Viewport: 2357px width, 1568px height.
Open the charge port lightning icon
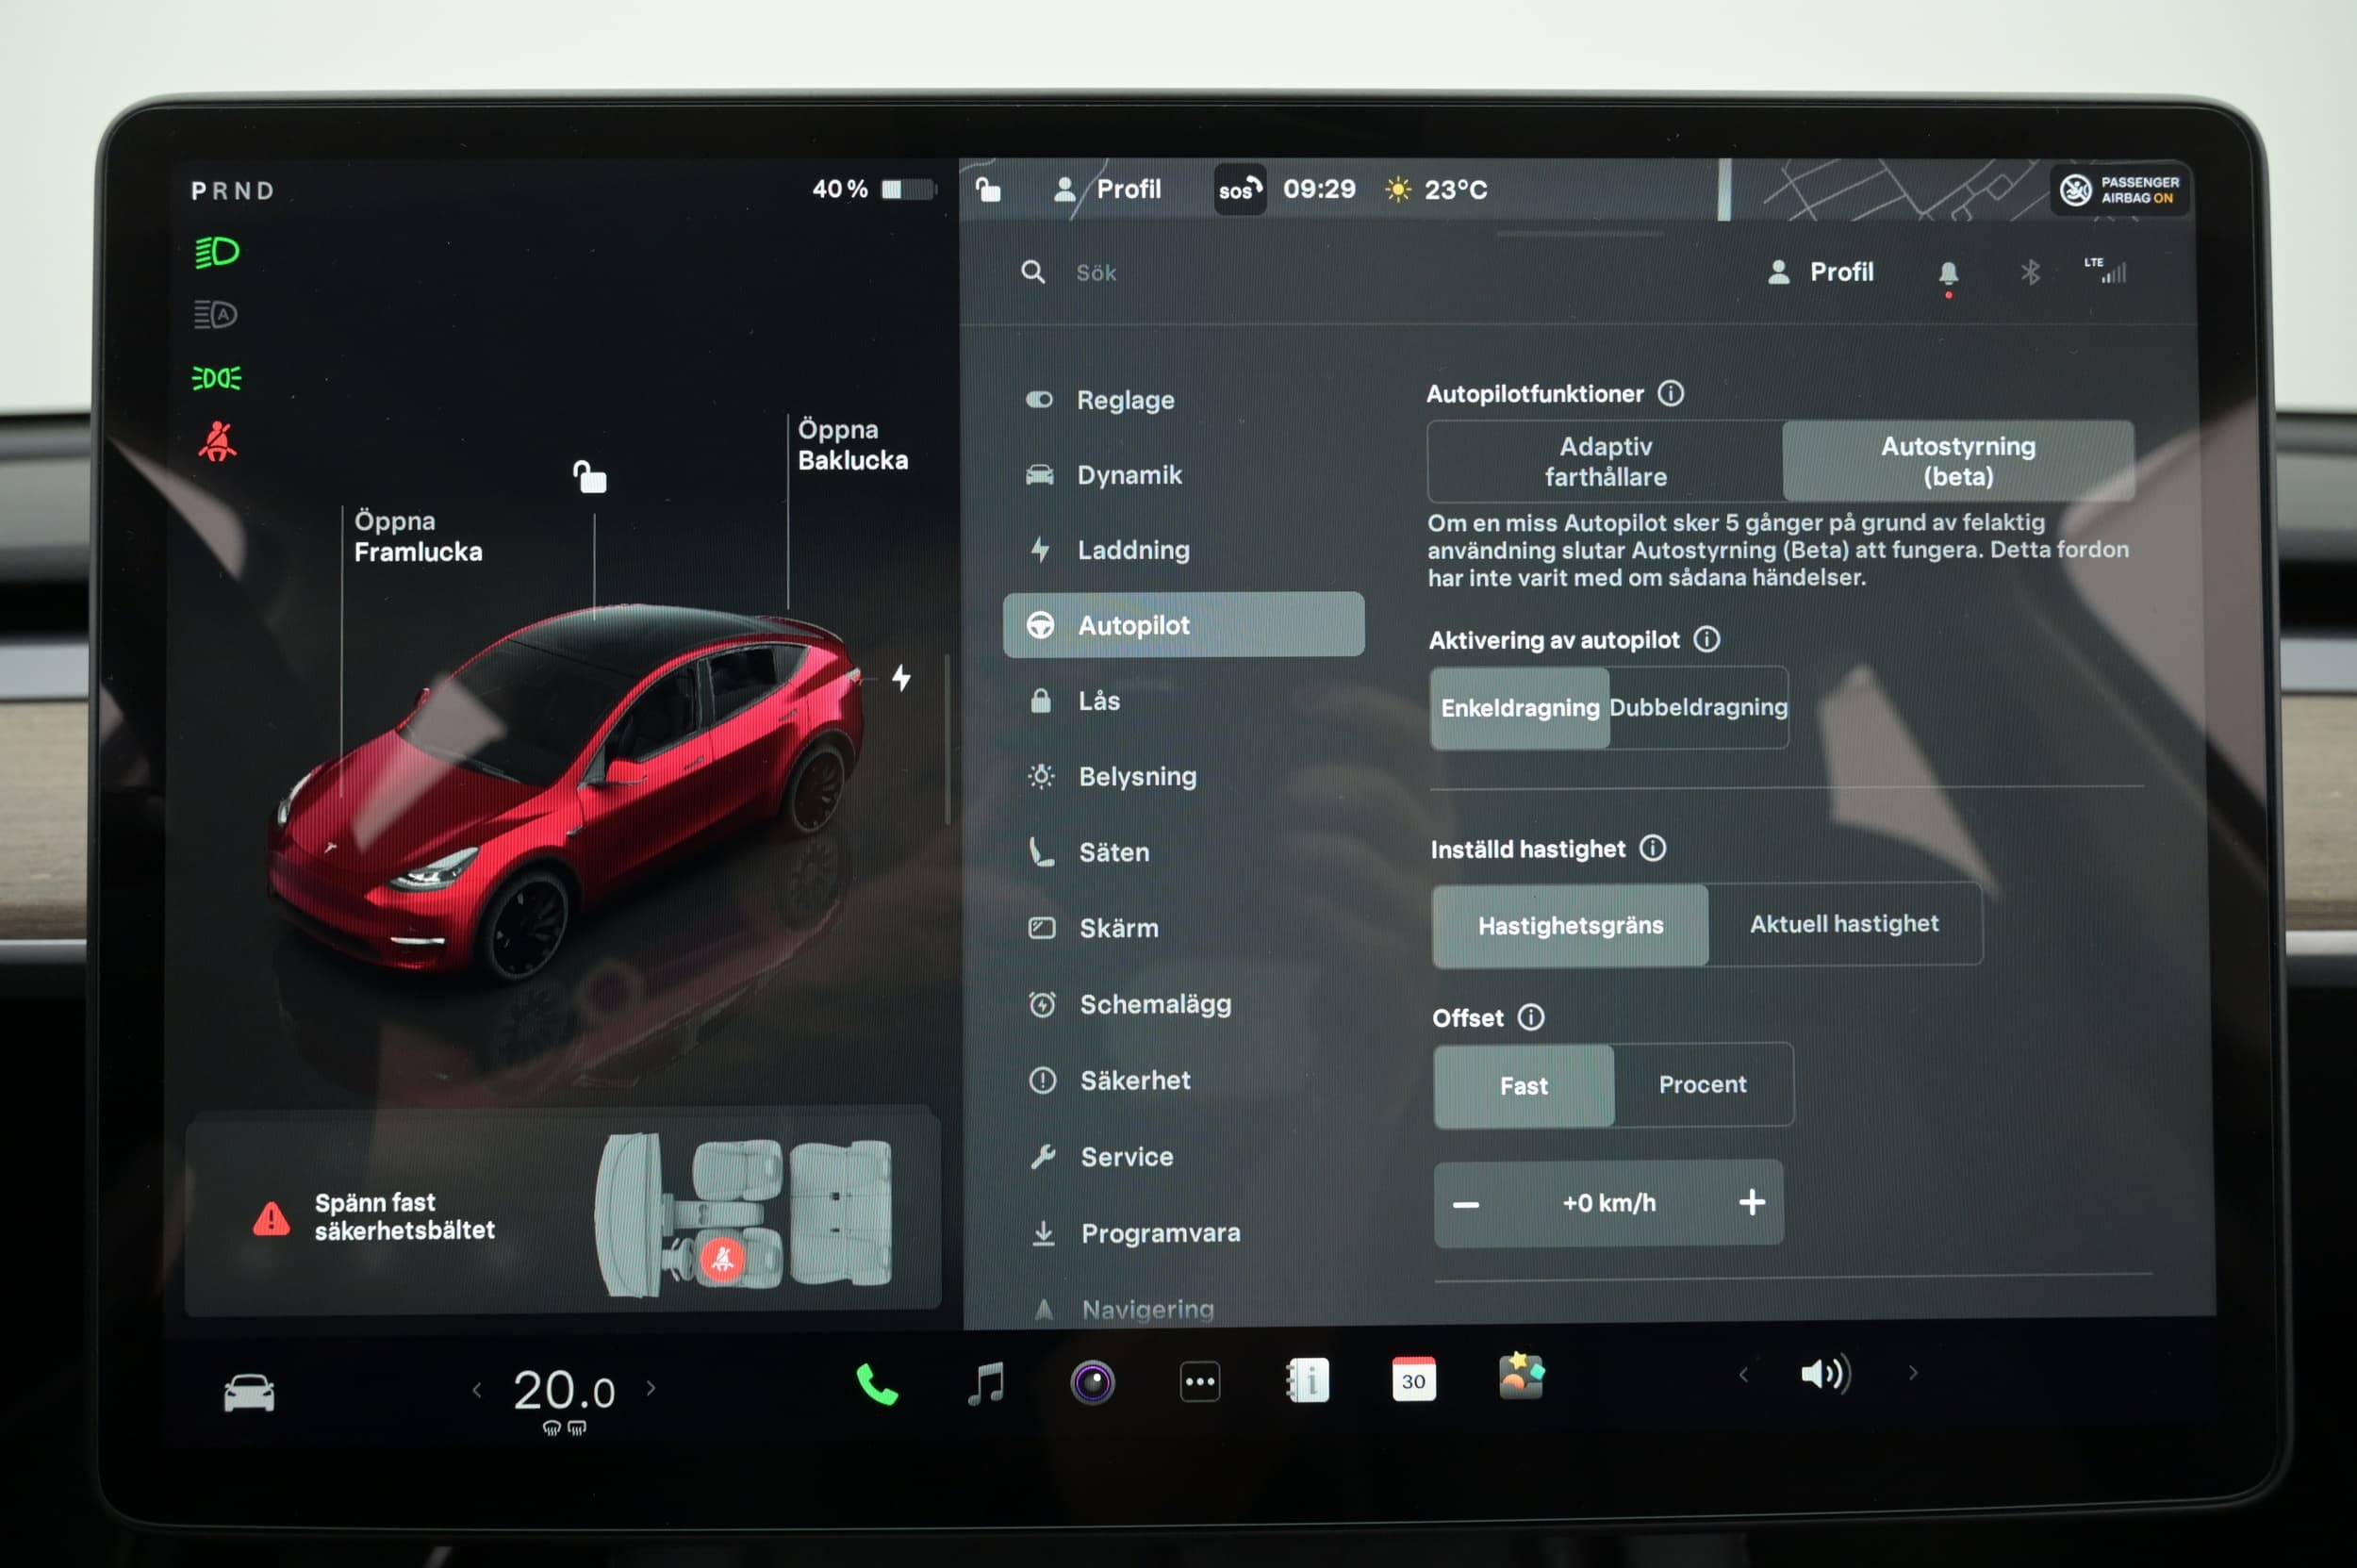[901, 678]
